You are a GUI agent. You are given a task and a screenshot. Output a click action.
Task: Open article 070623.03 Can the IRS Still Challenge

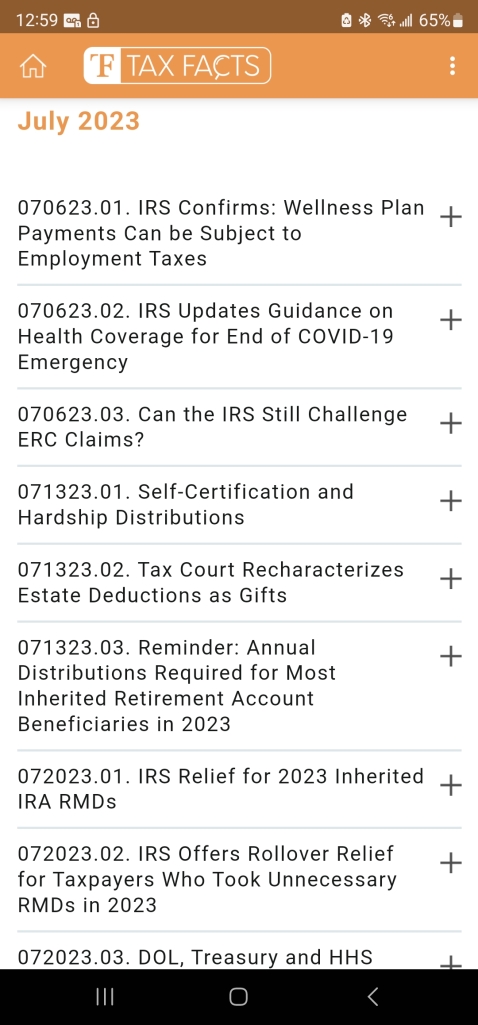coord(213,427)
